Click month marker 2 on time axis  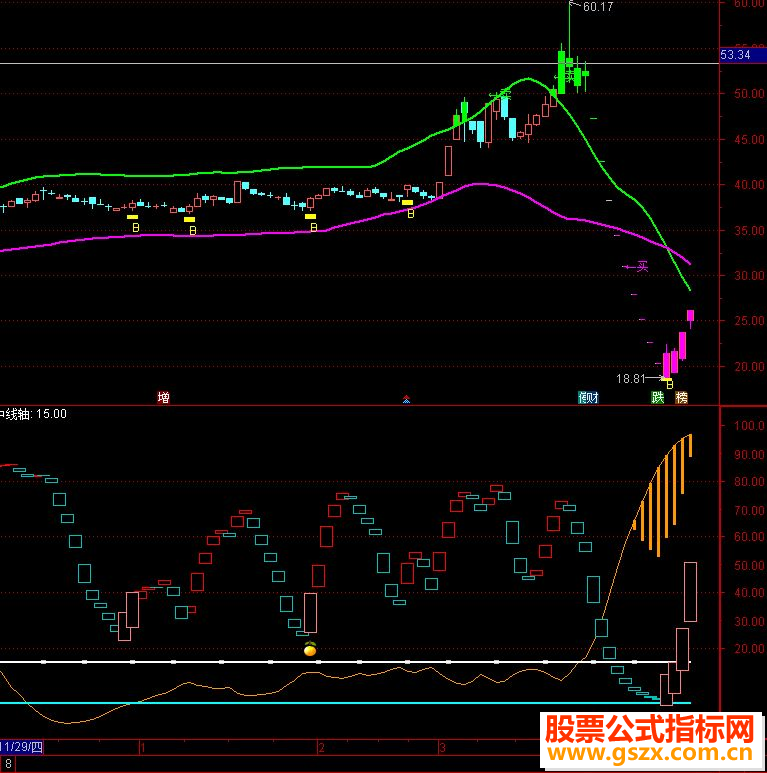pos(321,748)
